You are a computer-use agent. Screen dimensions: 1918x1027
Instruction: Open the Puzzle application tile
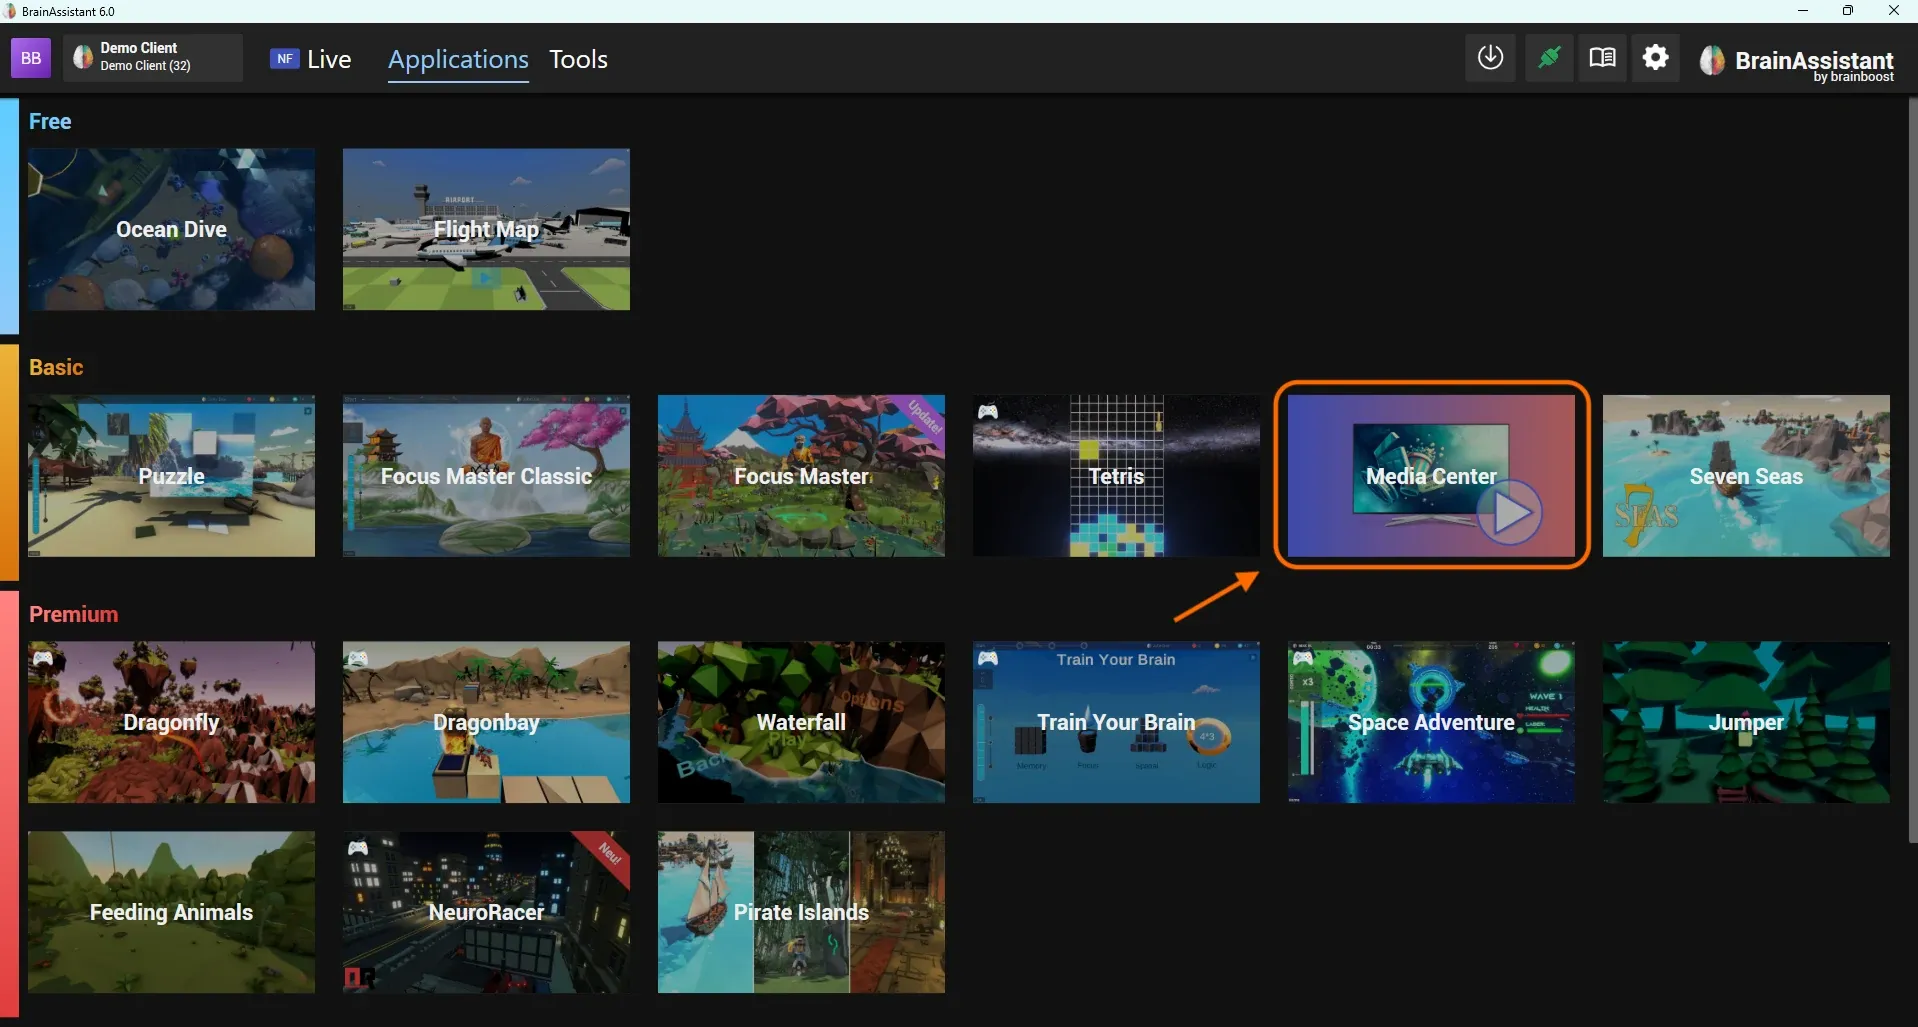click(x=171, y=476)
